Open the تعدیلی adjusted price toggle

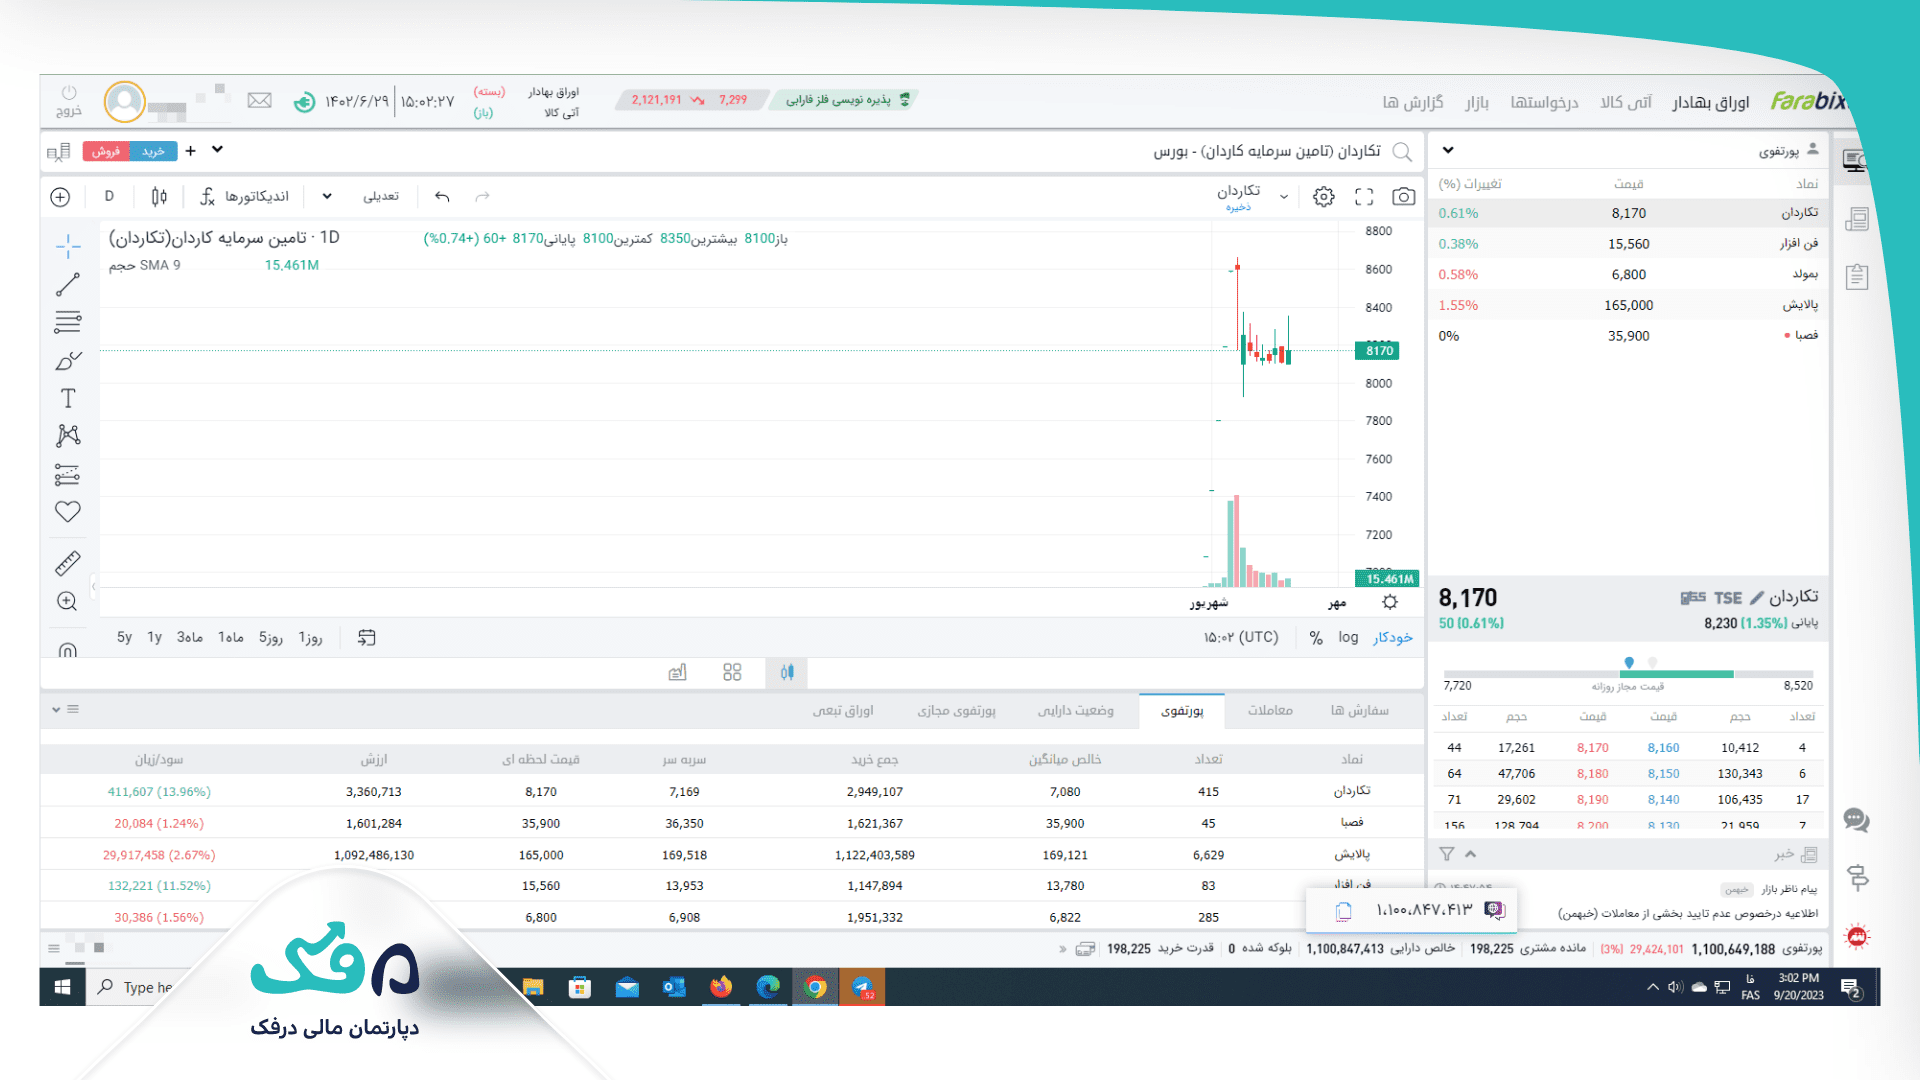point(380,196)
